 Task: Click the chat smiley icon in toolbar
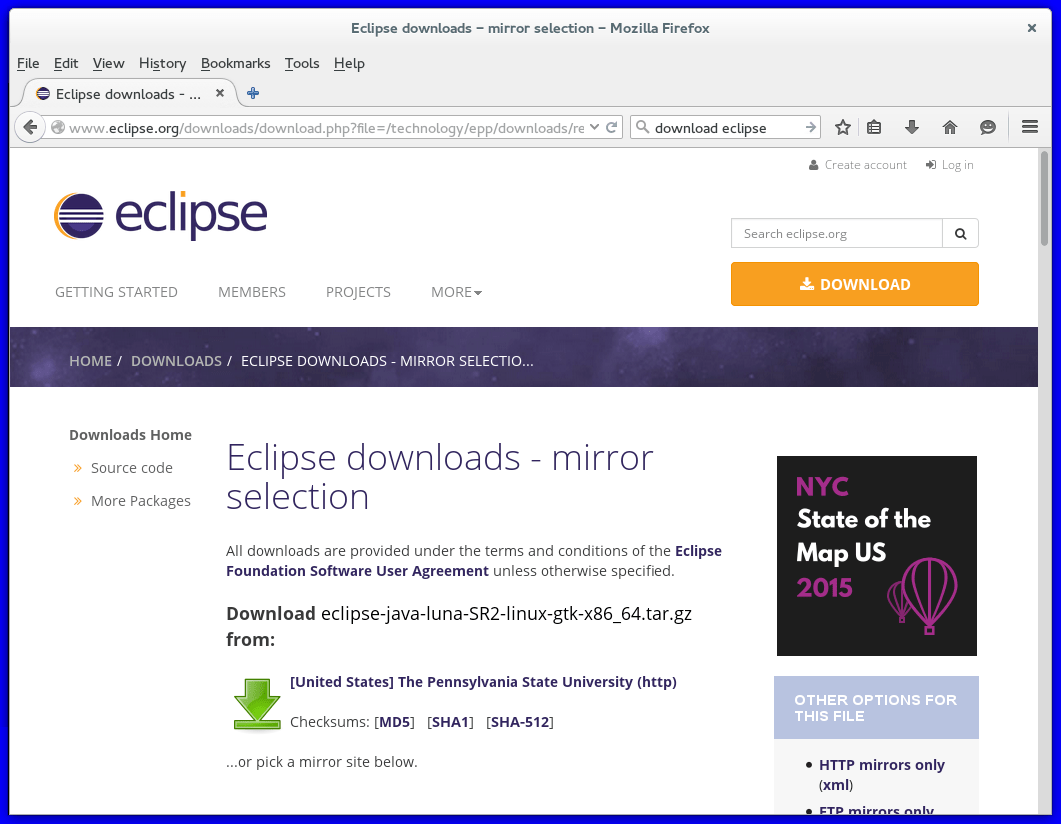988,127
